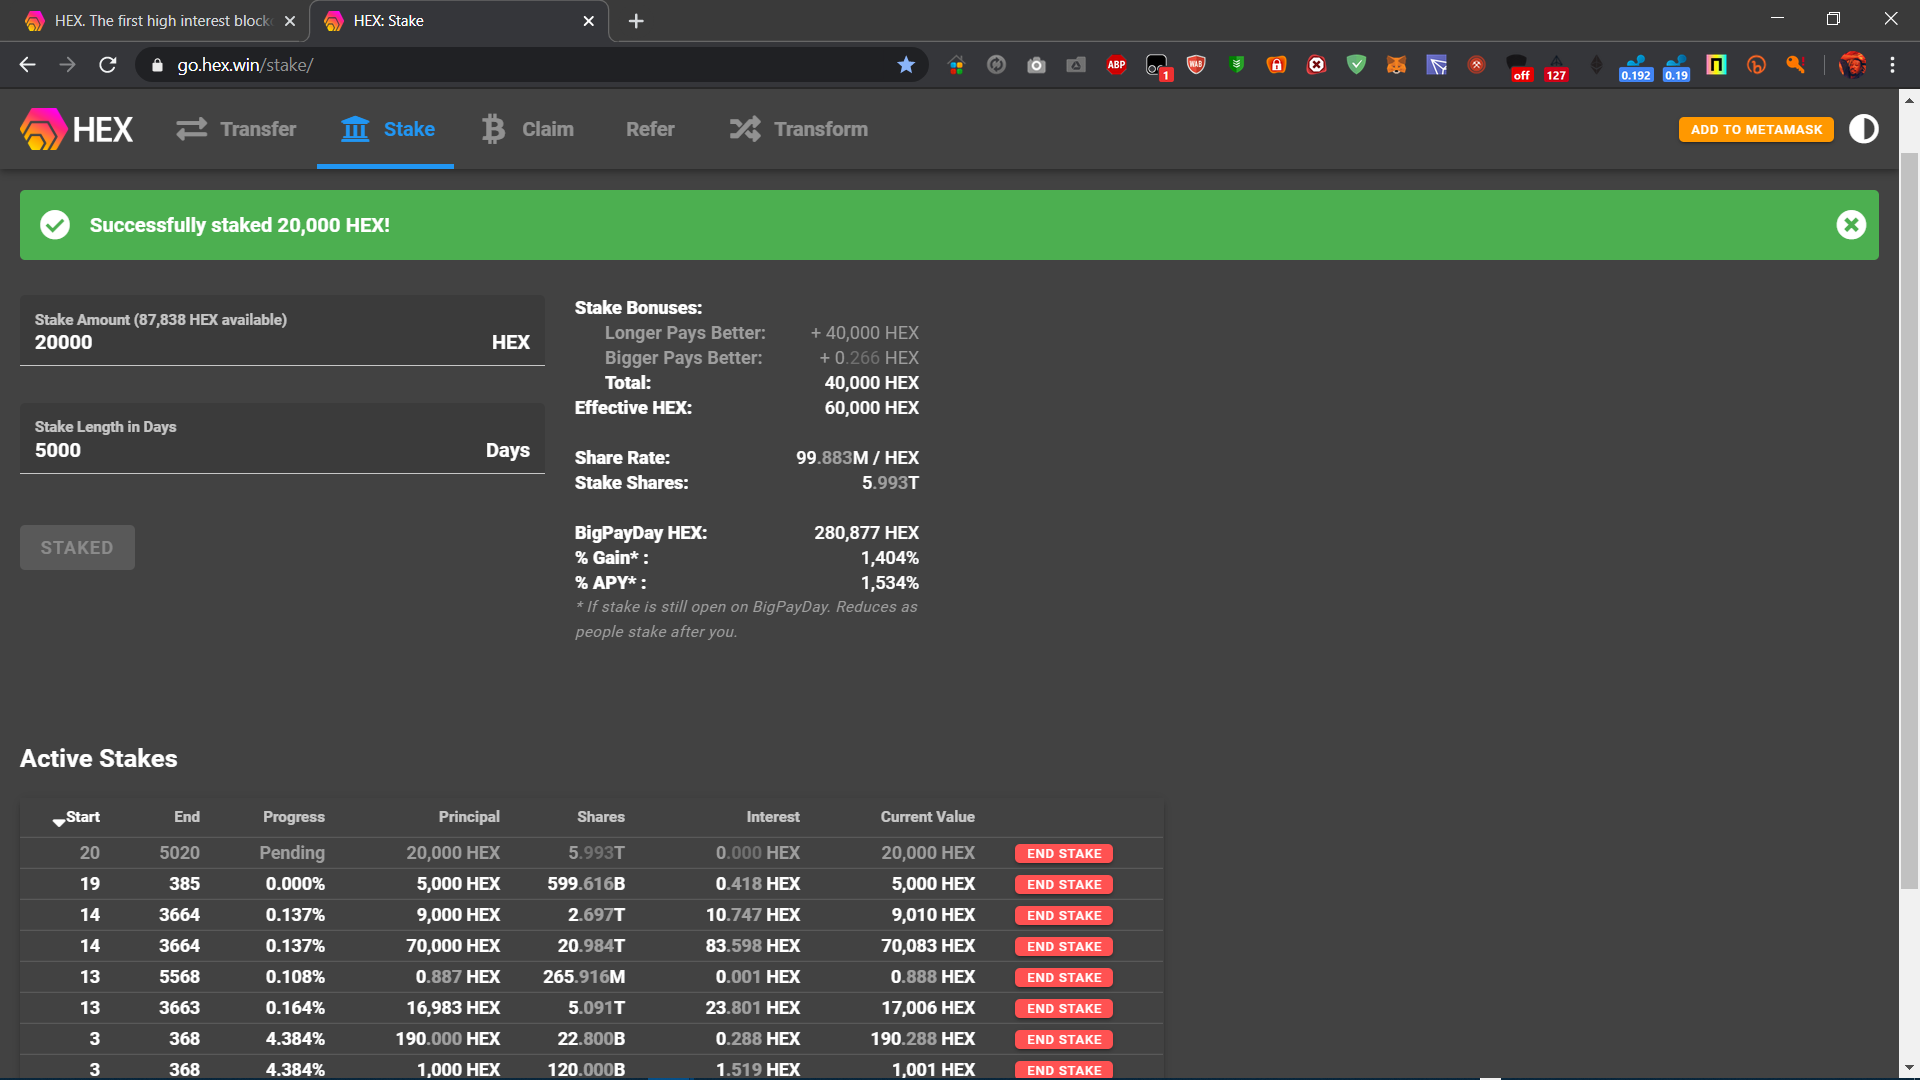Screen dimensions: 1920x1080
Task: Open the Transform tab with shuffle icon
Action: (798, 129)
